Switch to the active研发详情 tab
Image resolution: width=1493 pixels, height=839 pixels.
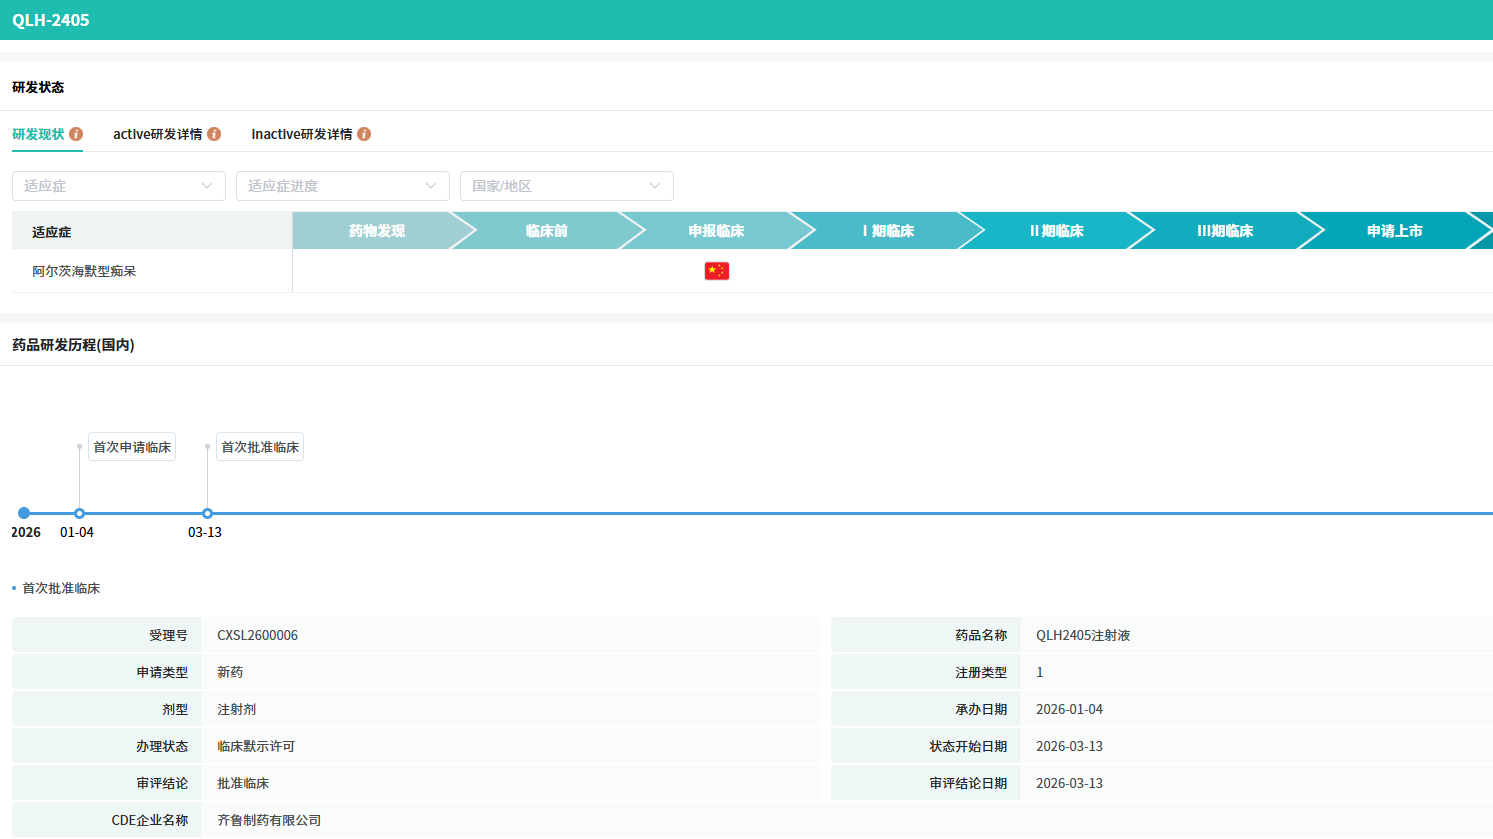(157, 134)
